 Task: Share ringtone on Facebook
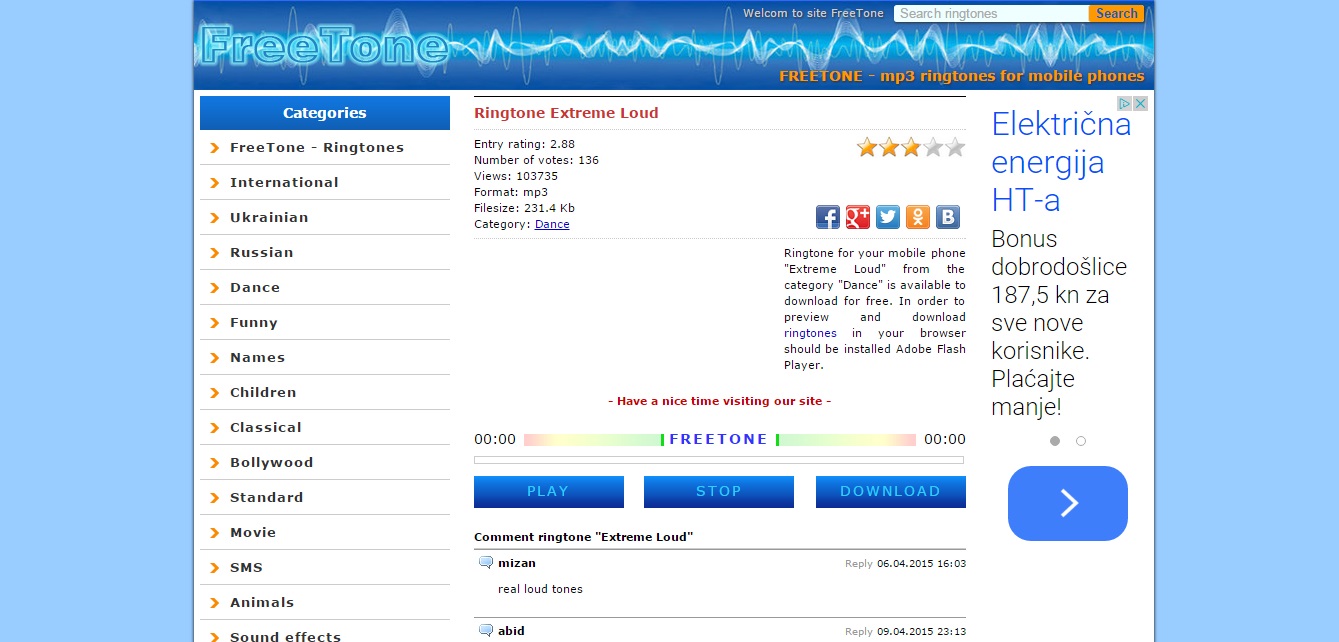(828, 217)
